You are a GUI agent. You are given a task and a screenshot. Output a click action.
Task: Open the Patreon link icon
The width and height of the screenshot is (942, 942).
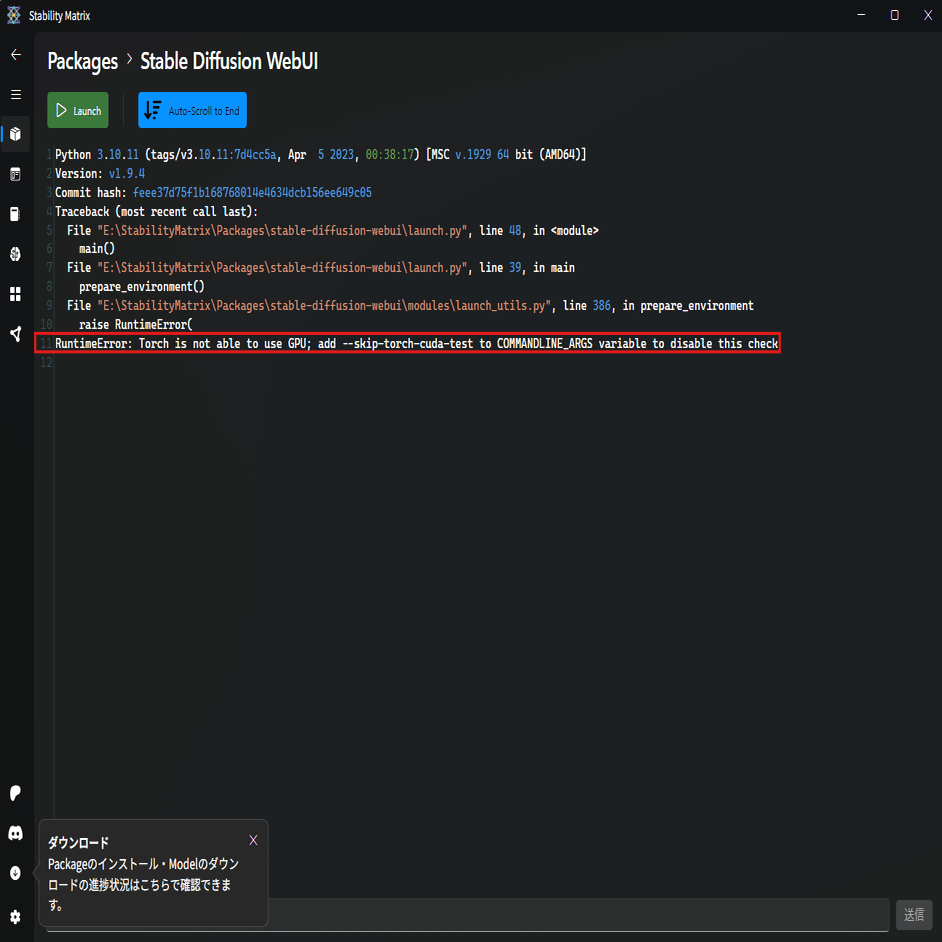[16, 793]
